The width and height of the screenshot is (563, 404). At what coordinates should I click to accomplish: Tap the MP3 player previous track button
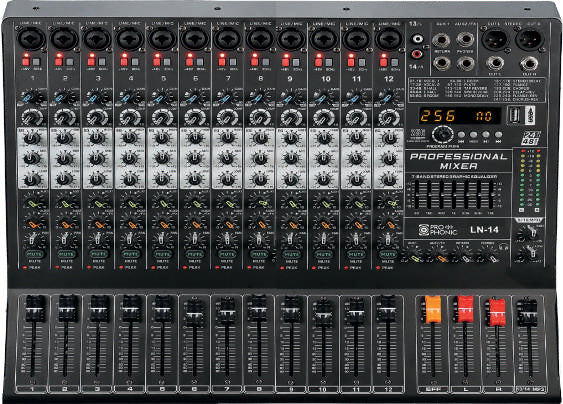[x=461, y=135]
